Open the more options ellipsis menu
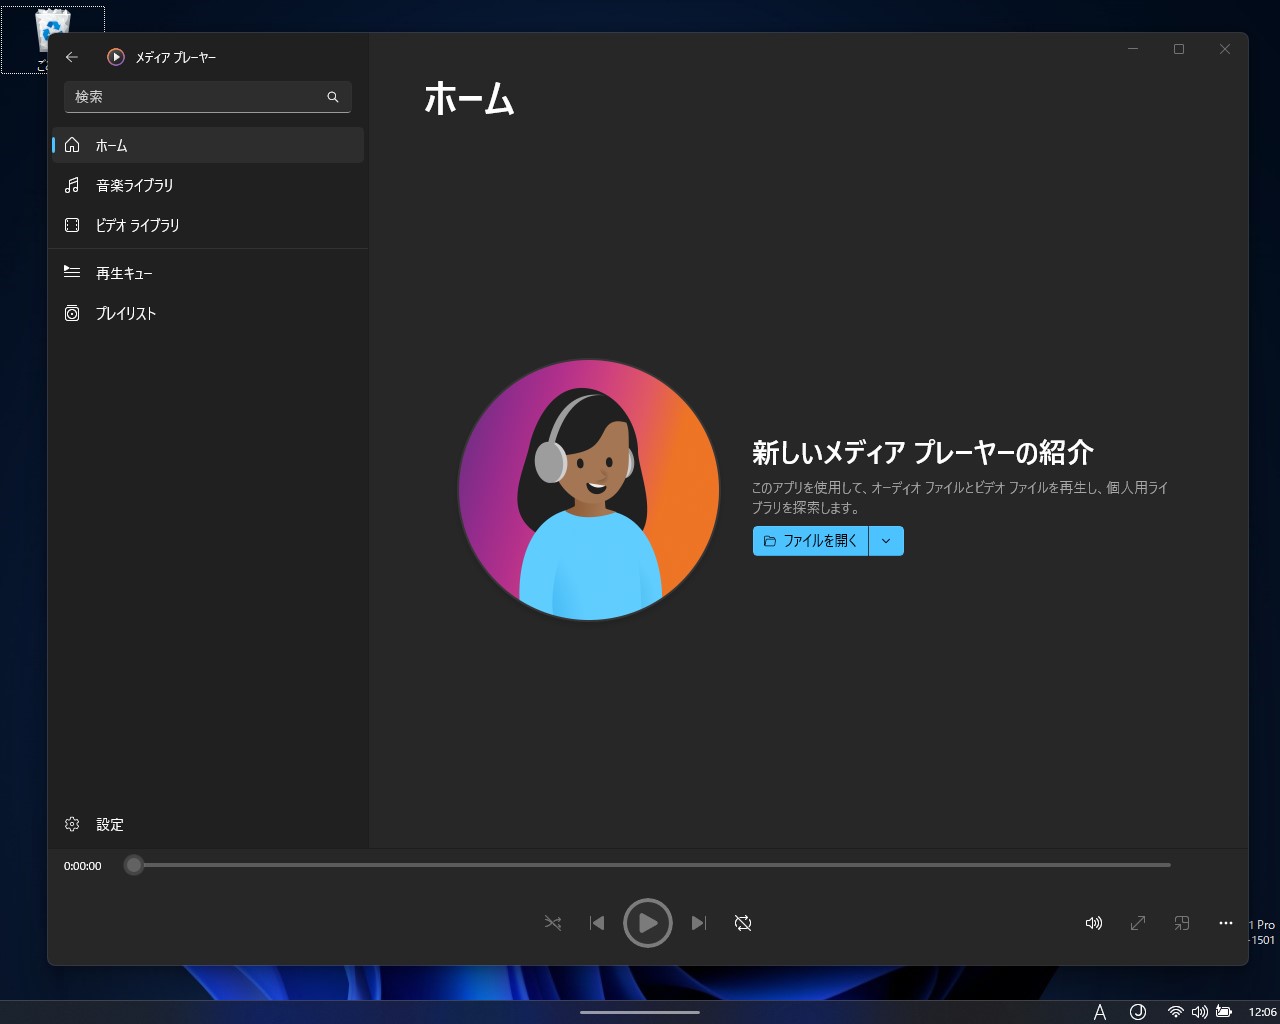Viewport: 1280px width, 1024px height. pos(1225,923)
